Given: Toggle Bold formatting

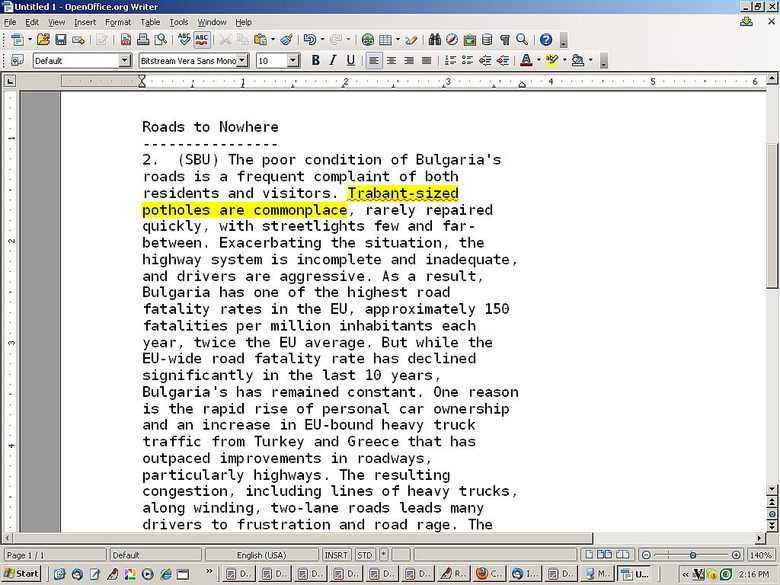Looking at the screenshot, I should coord(315,61).
